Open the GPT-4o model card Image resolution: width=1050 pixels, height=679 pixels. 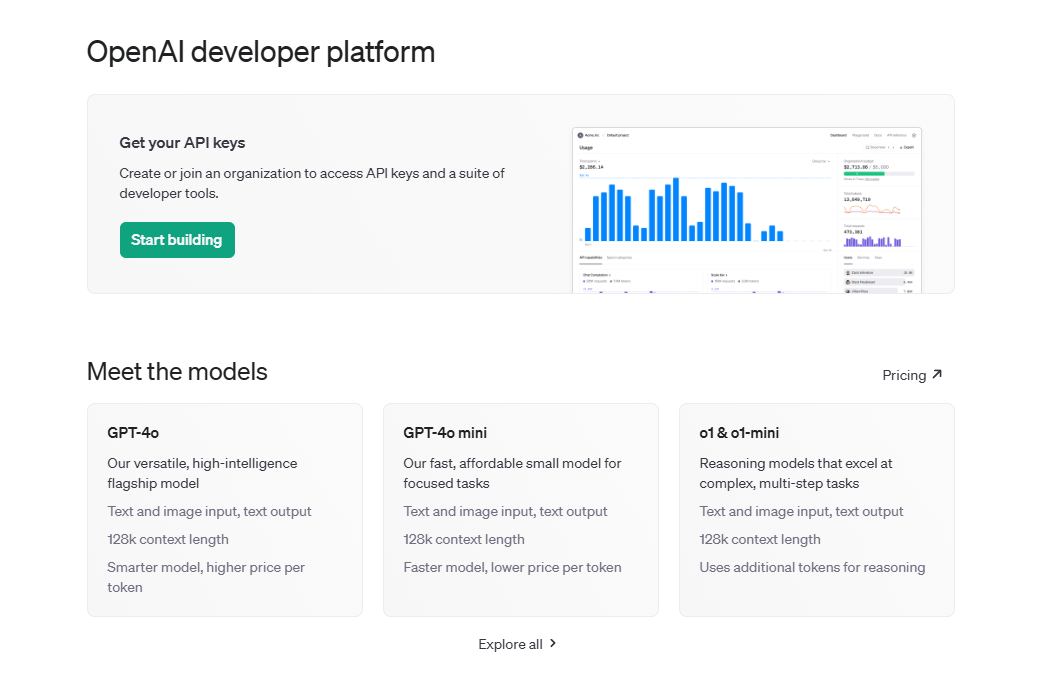click(x=225, y=510)
